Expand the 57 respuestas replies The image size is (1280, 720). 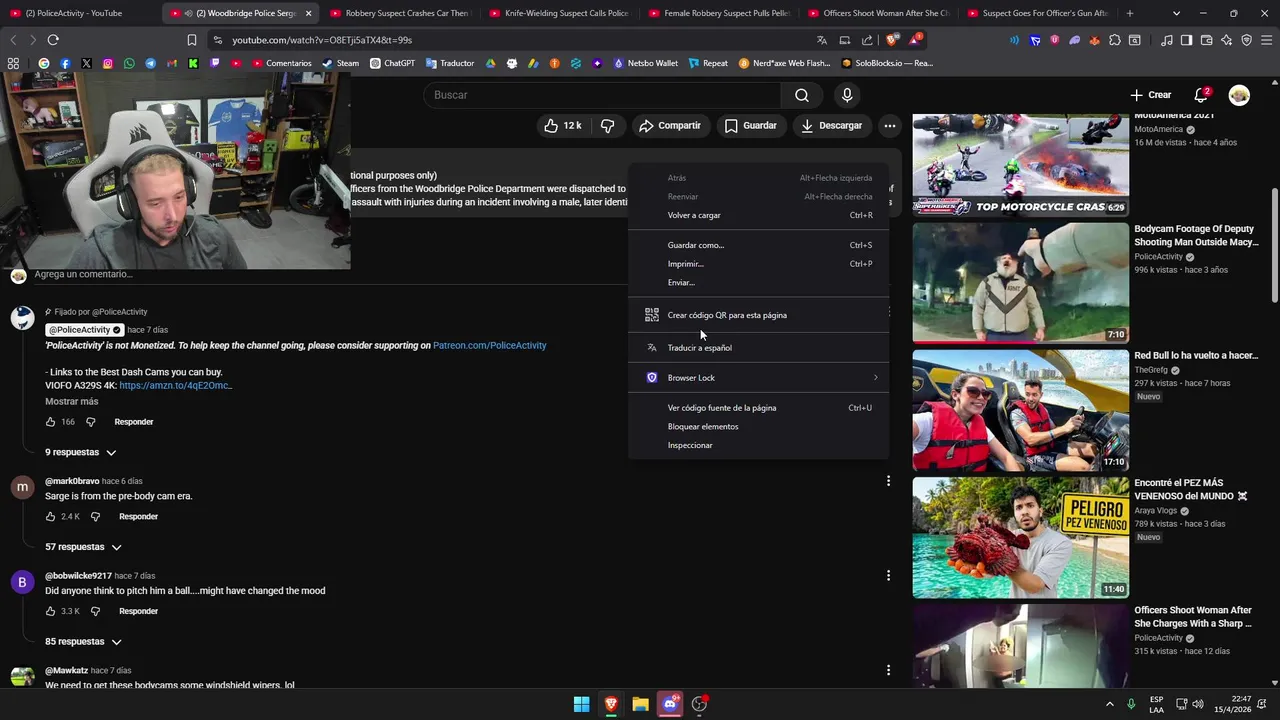point(83,547)
